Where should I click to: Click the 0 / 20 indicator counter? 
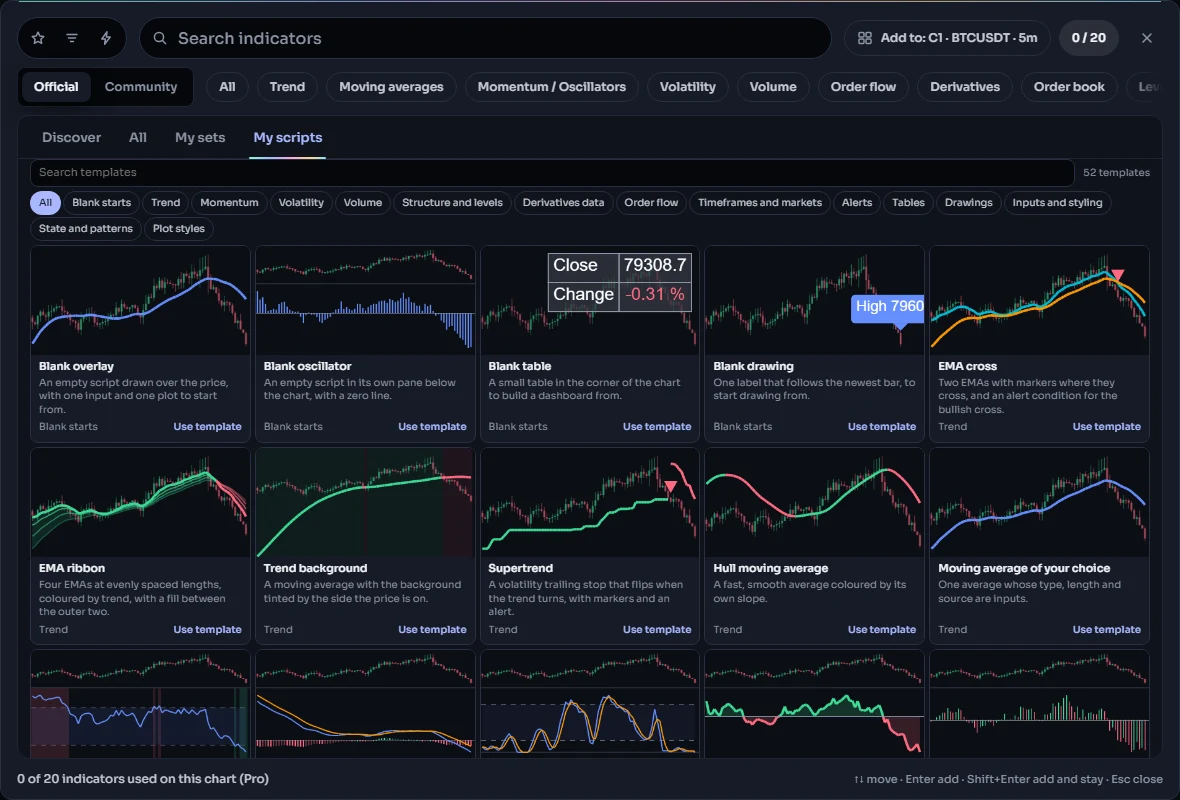point(1088,38)
